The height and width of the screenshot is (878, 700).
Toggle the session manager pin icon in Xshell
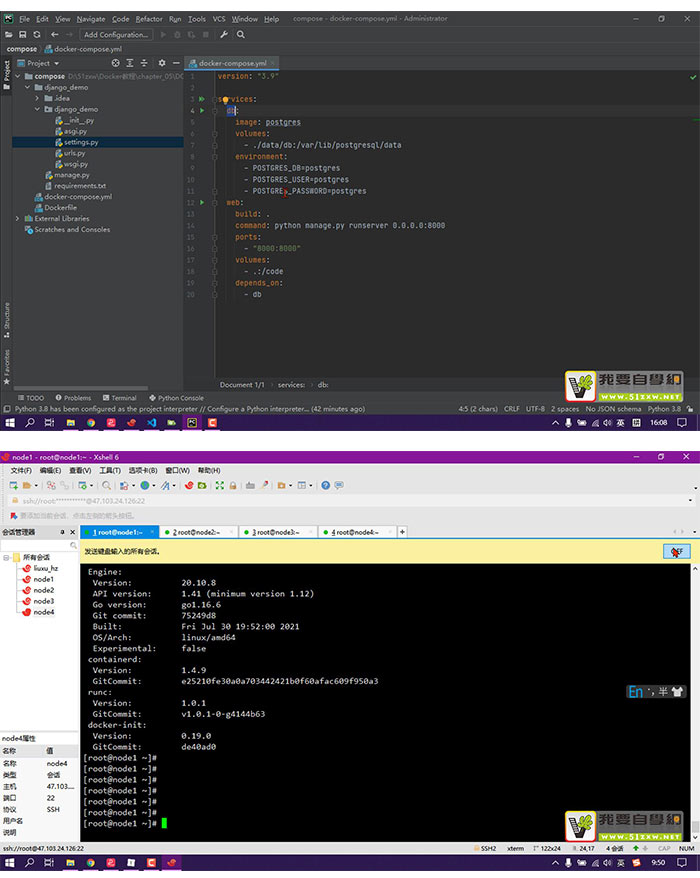coord(62,532)
